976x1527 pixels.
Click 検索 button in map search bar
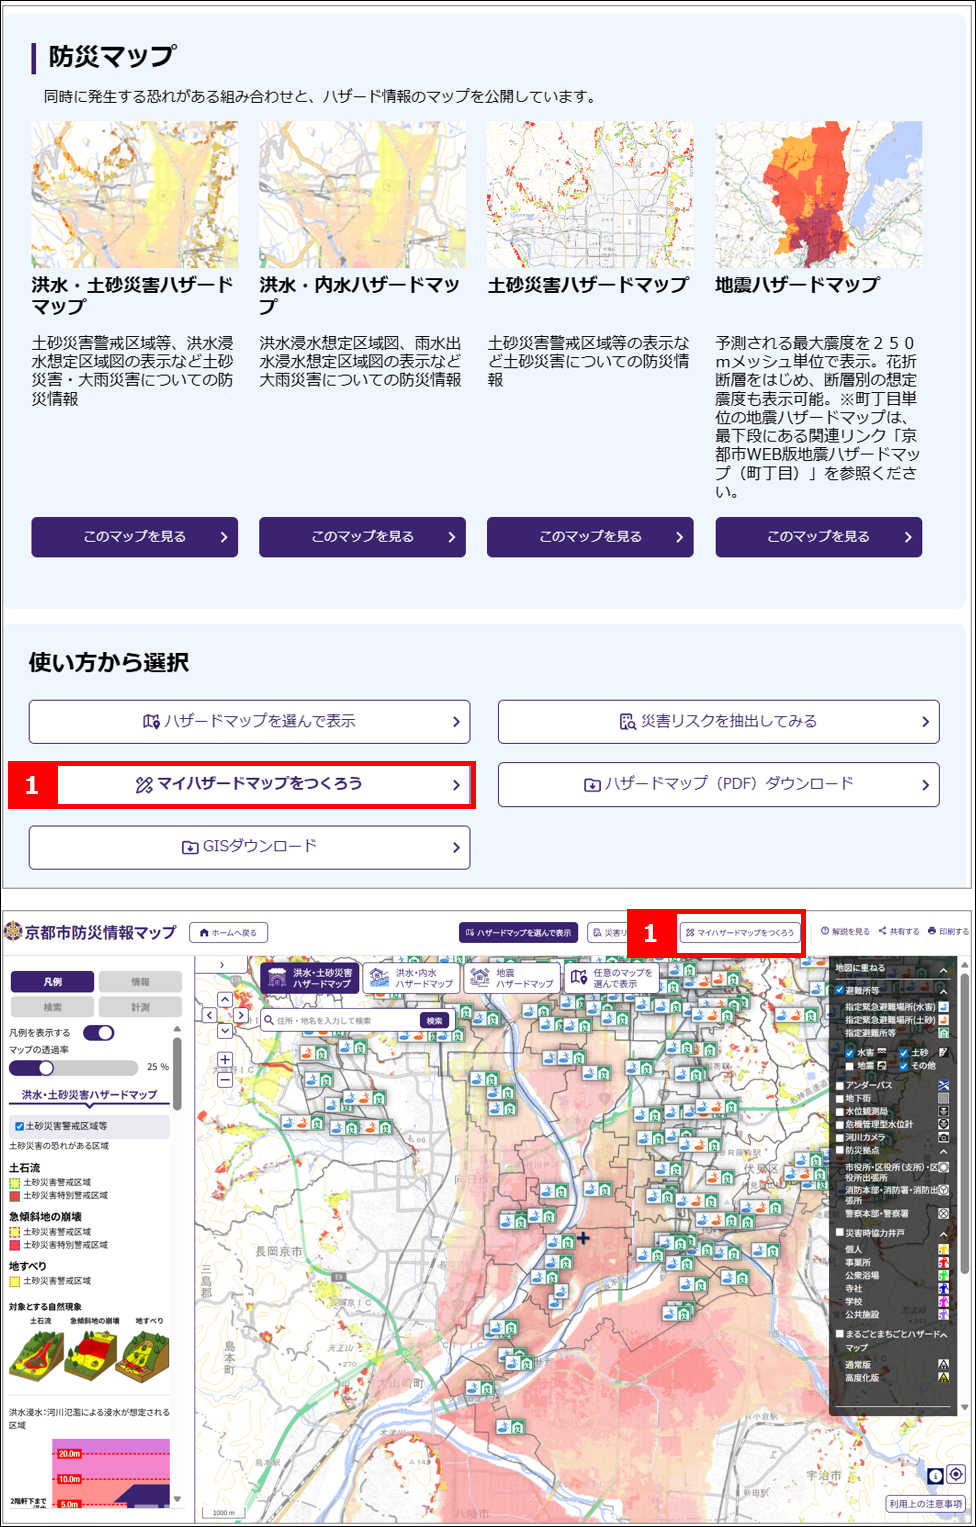434,1021
